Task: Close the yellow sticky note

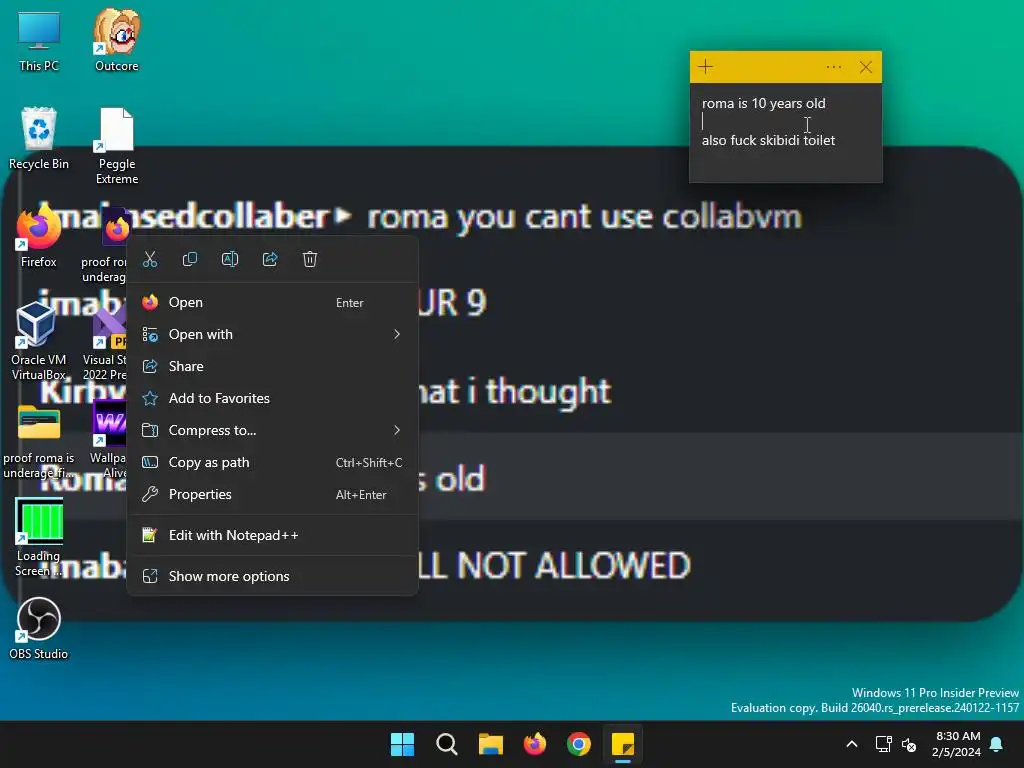Action: (x=866, y=67)
